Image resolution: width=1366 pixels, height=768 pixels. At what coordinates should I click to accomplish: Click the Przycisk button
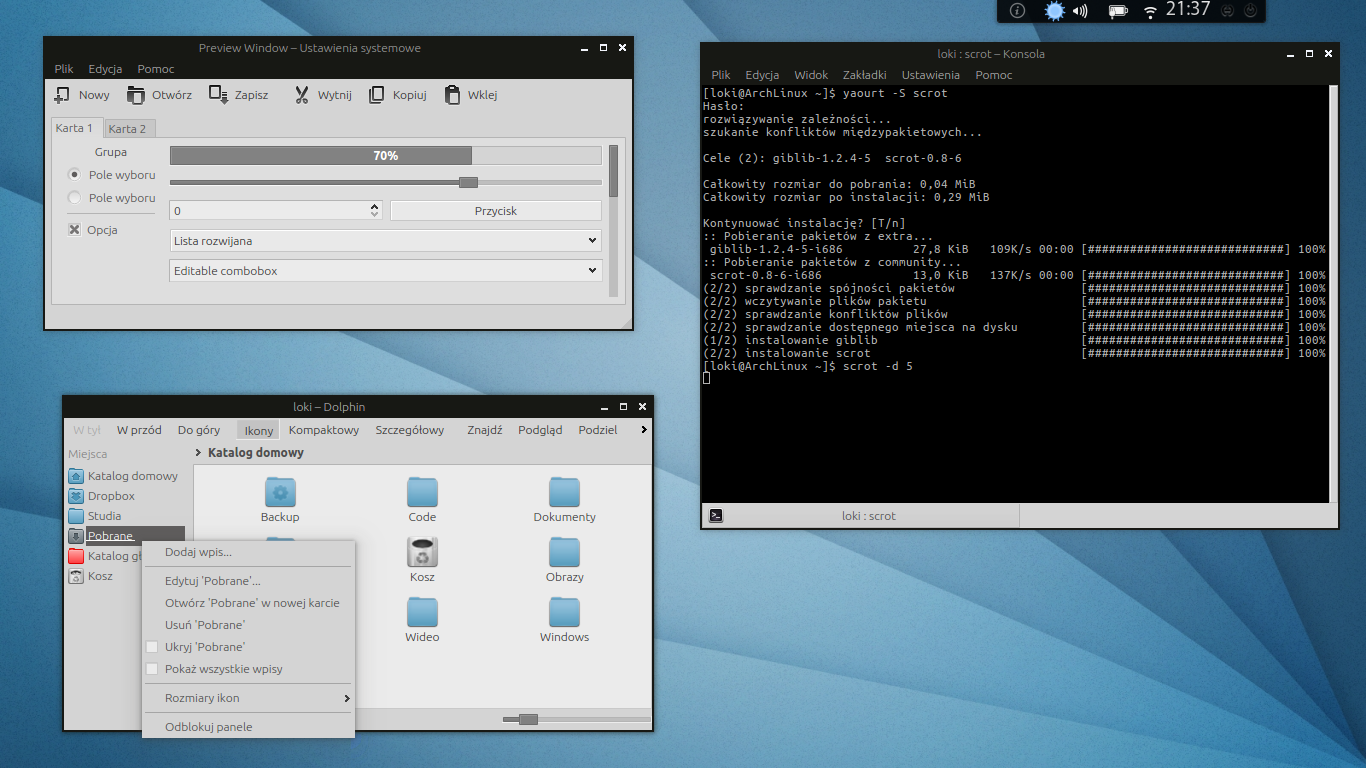(496, 211)
